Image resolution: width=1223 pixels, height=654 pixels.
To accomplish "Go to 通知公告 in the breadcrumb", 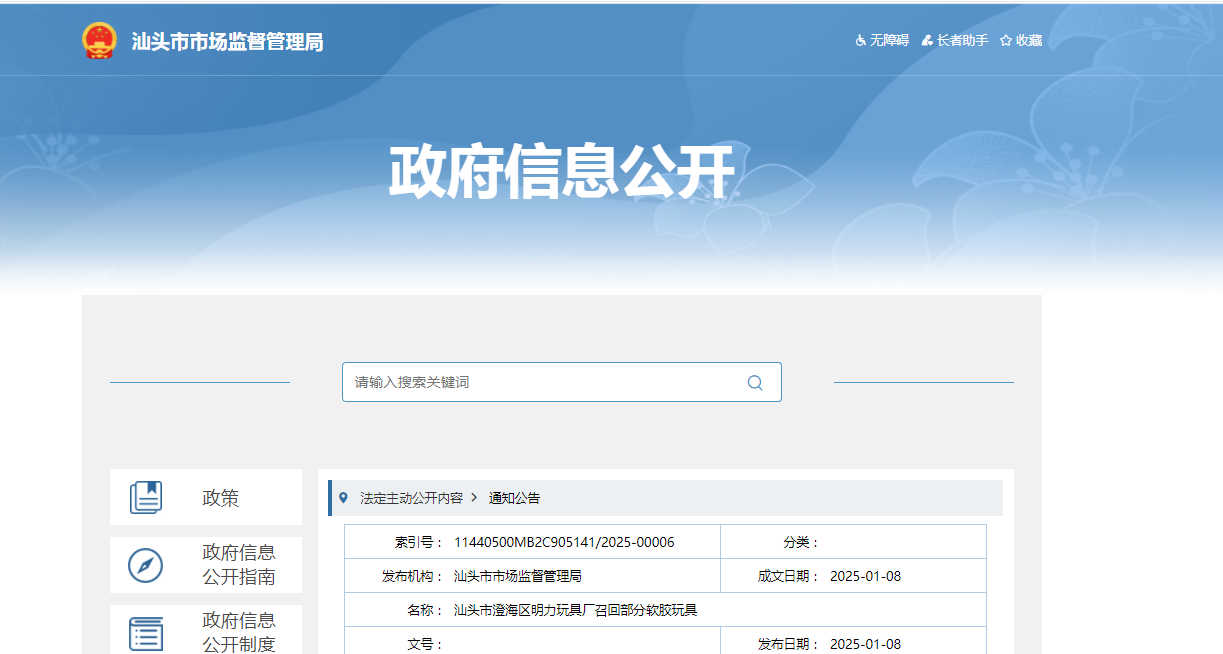I will pos(514,498).
